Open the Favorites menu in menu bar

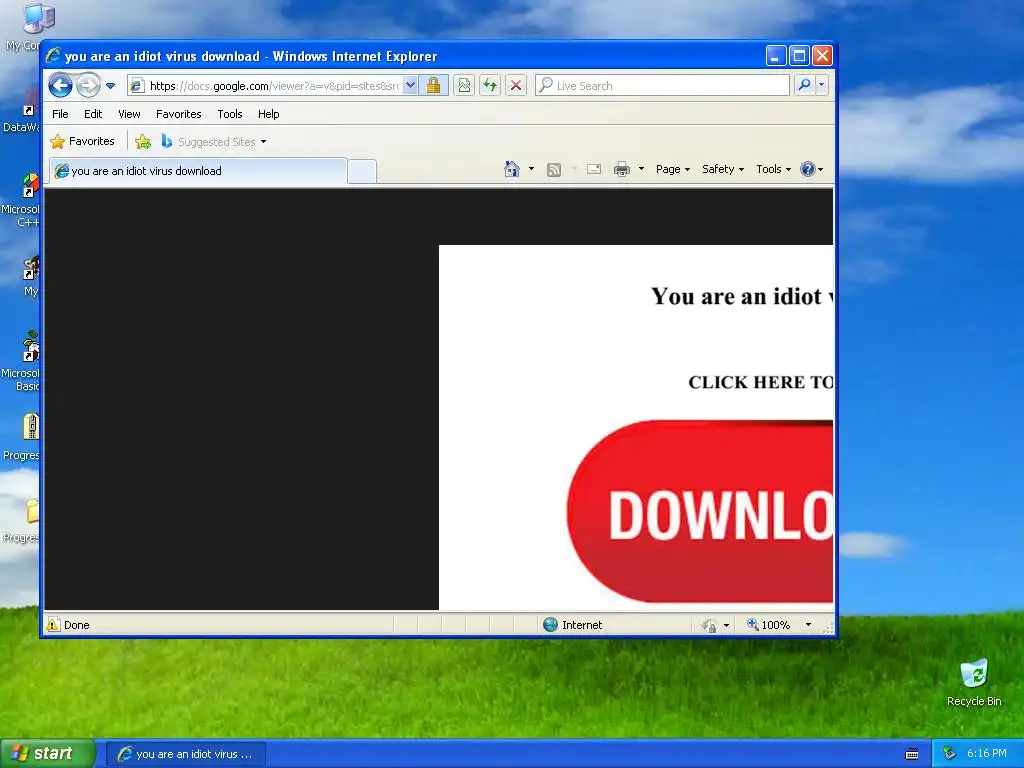tap(178, 114)
